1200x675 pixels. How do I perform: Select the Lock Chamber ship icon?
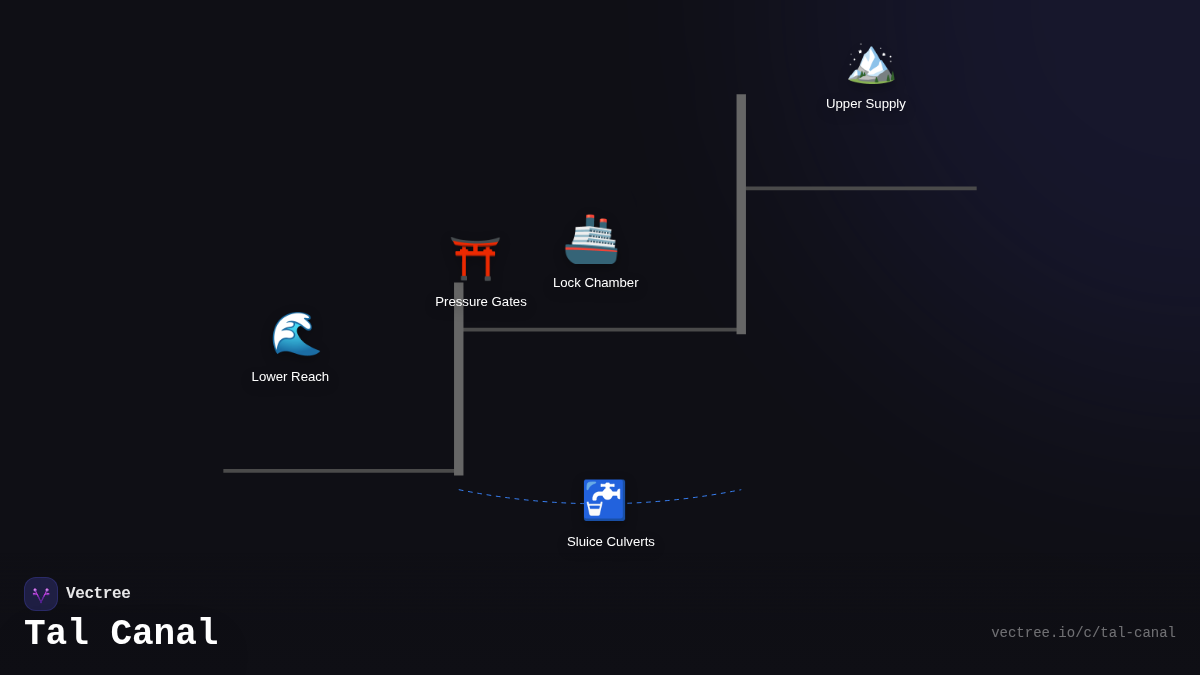(x=591, y=240)
